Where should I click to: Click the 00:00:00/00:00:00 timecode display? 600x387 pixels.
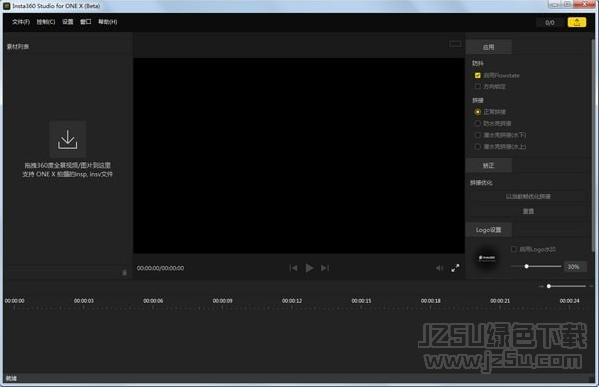(x=160, y=268)
